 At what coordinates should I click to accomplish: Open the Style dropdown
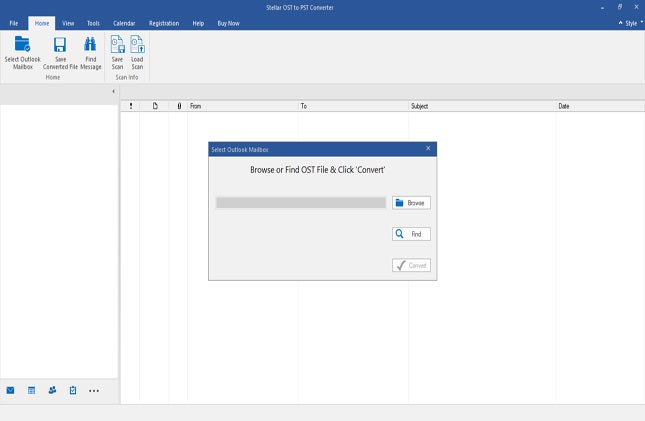click(629, 22)
